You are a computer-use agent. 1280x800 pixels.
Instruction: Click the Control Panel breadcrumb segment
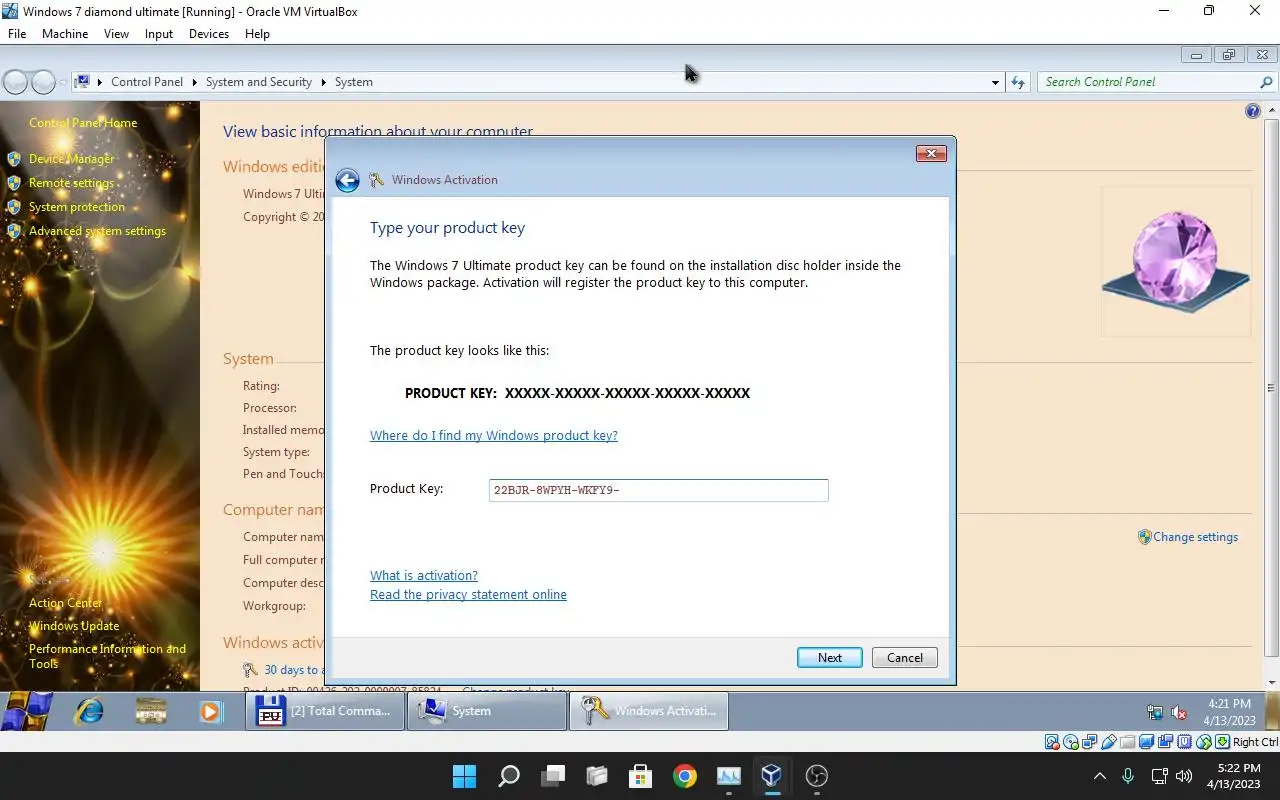click(x=147, y=82)
